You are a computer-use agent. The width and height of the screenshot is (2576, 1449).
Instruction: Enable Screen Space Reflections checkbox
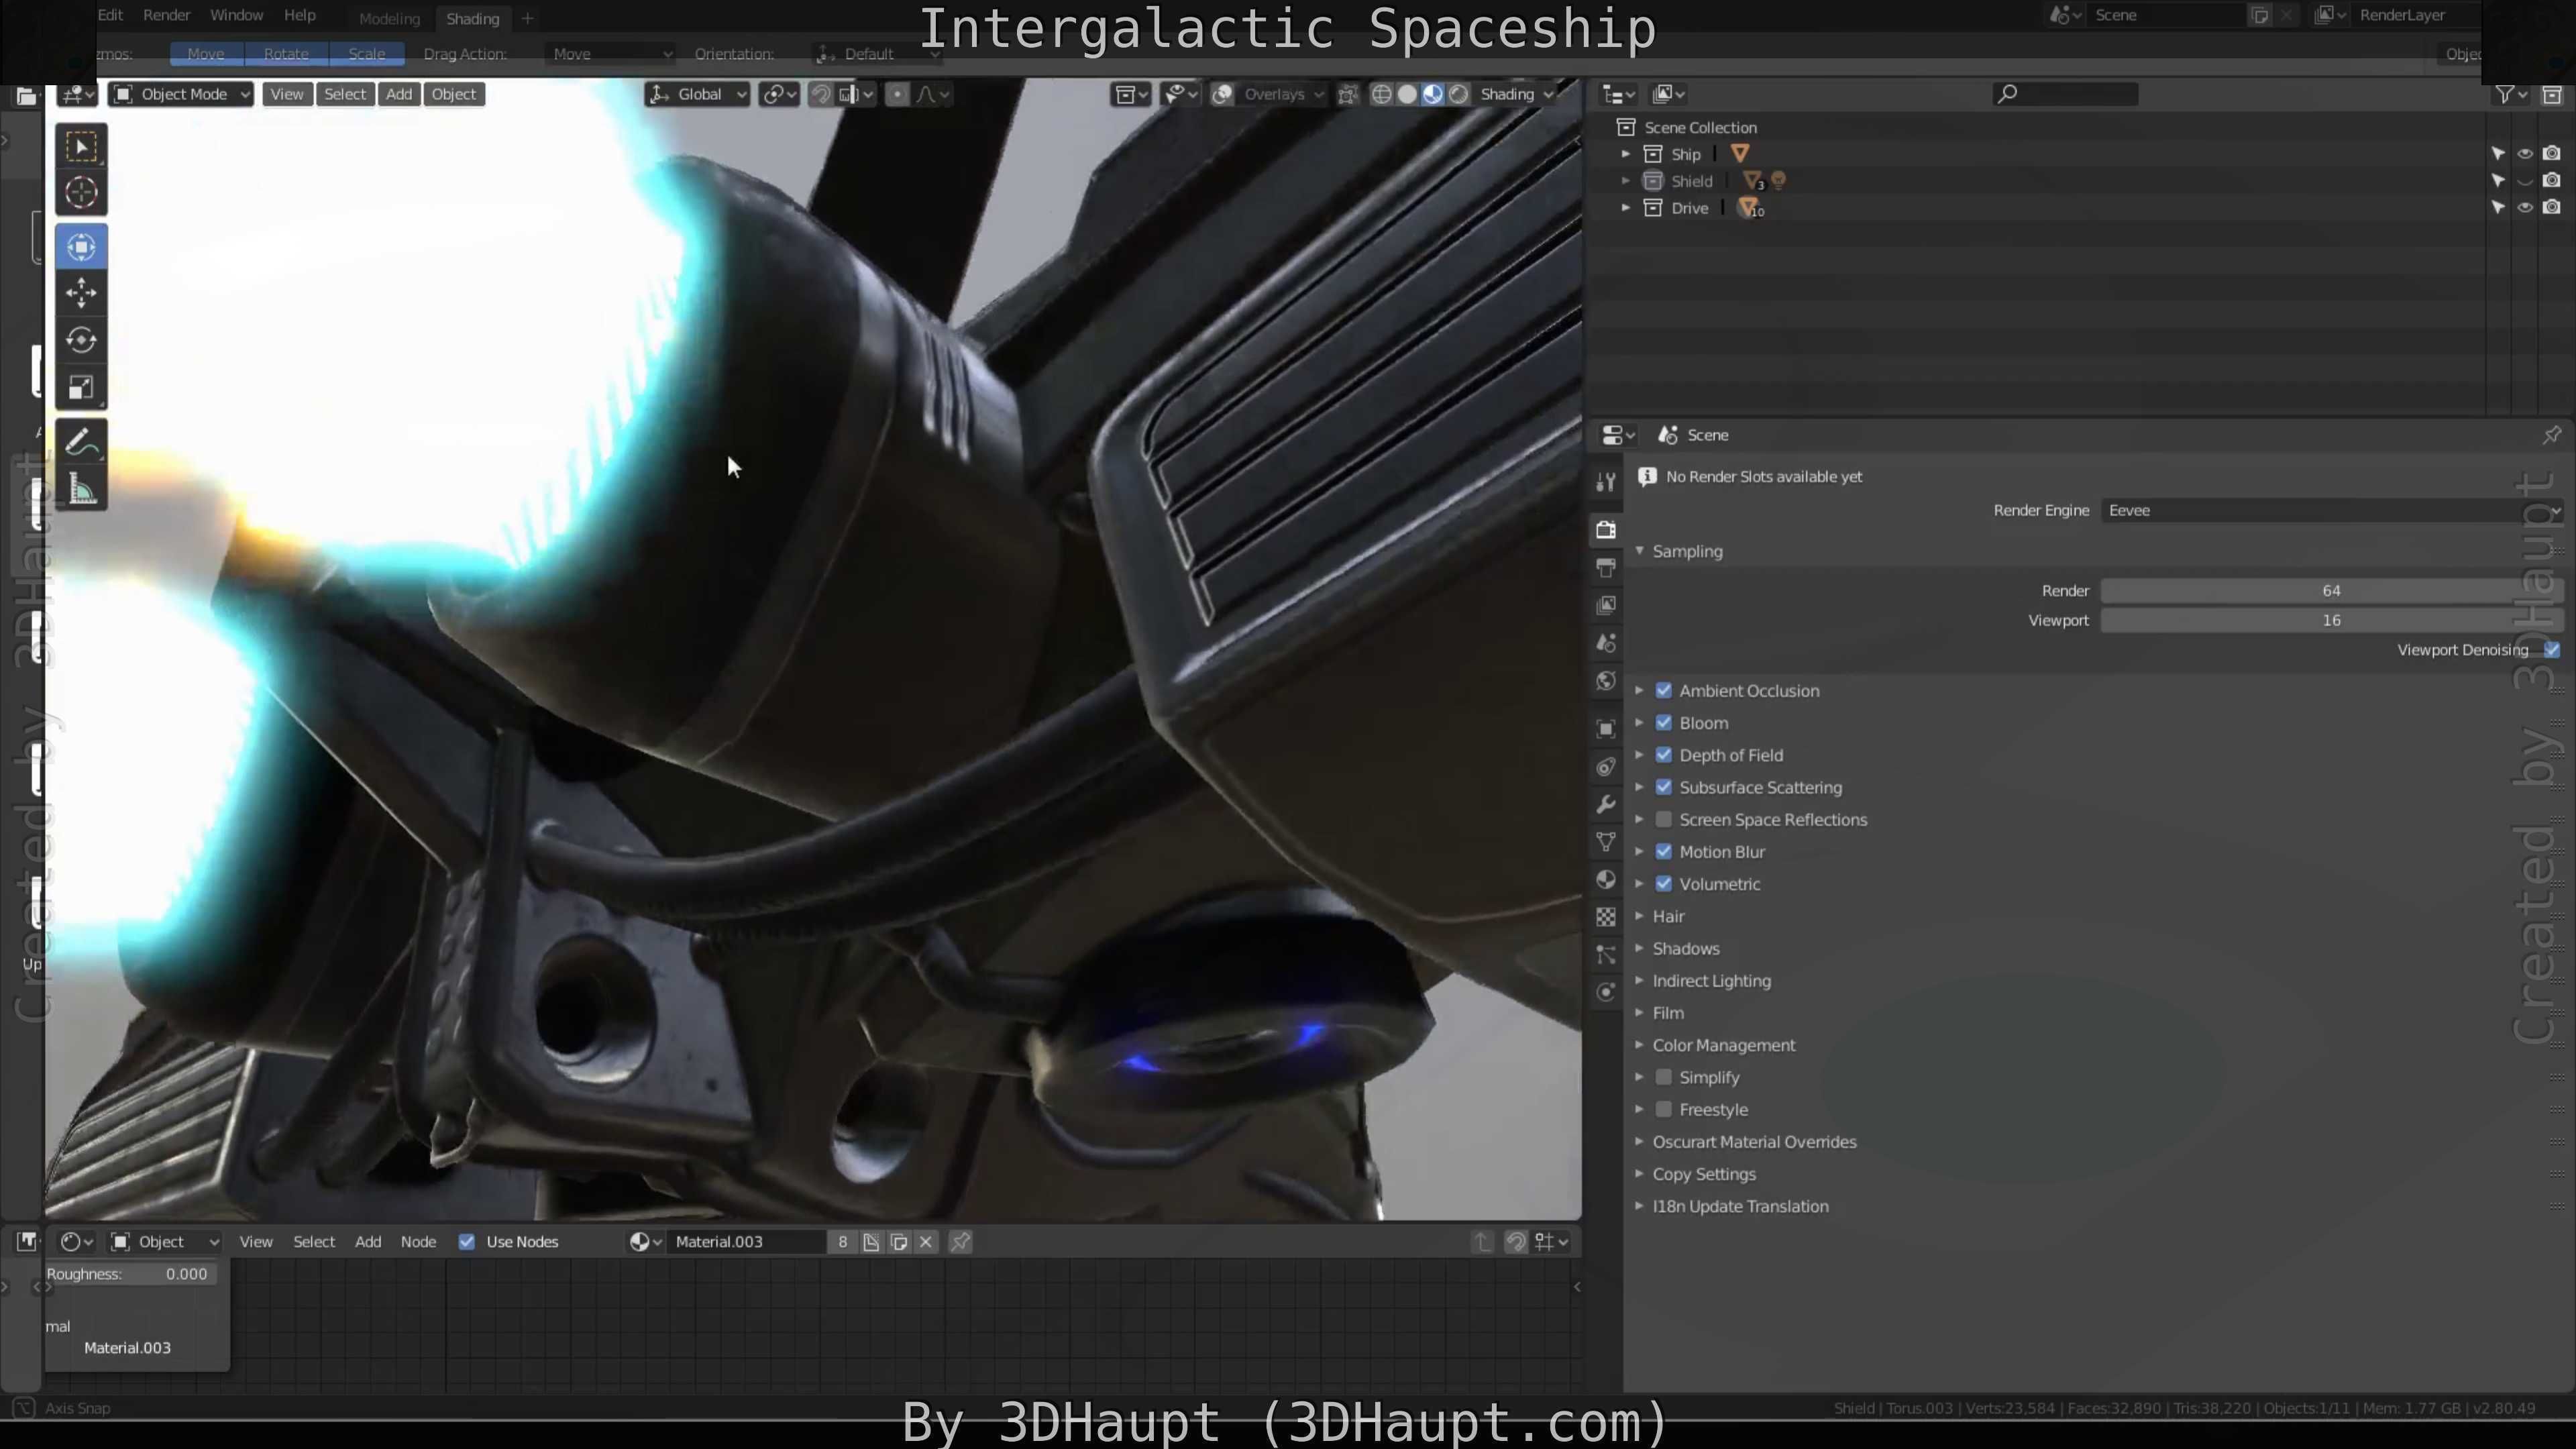[1664, 820]
